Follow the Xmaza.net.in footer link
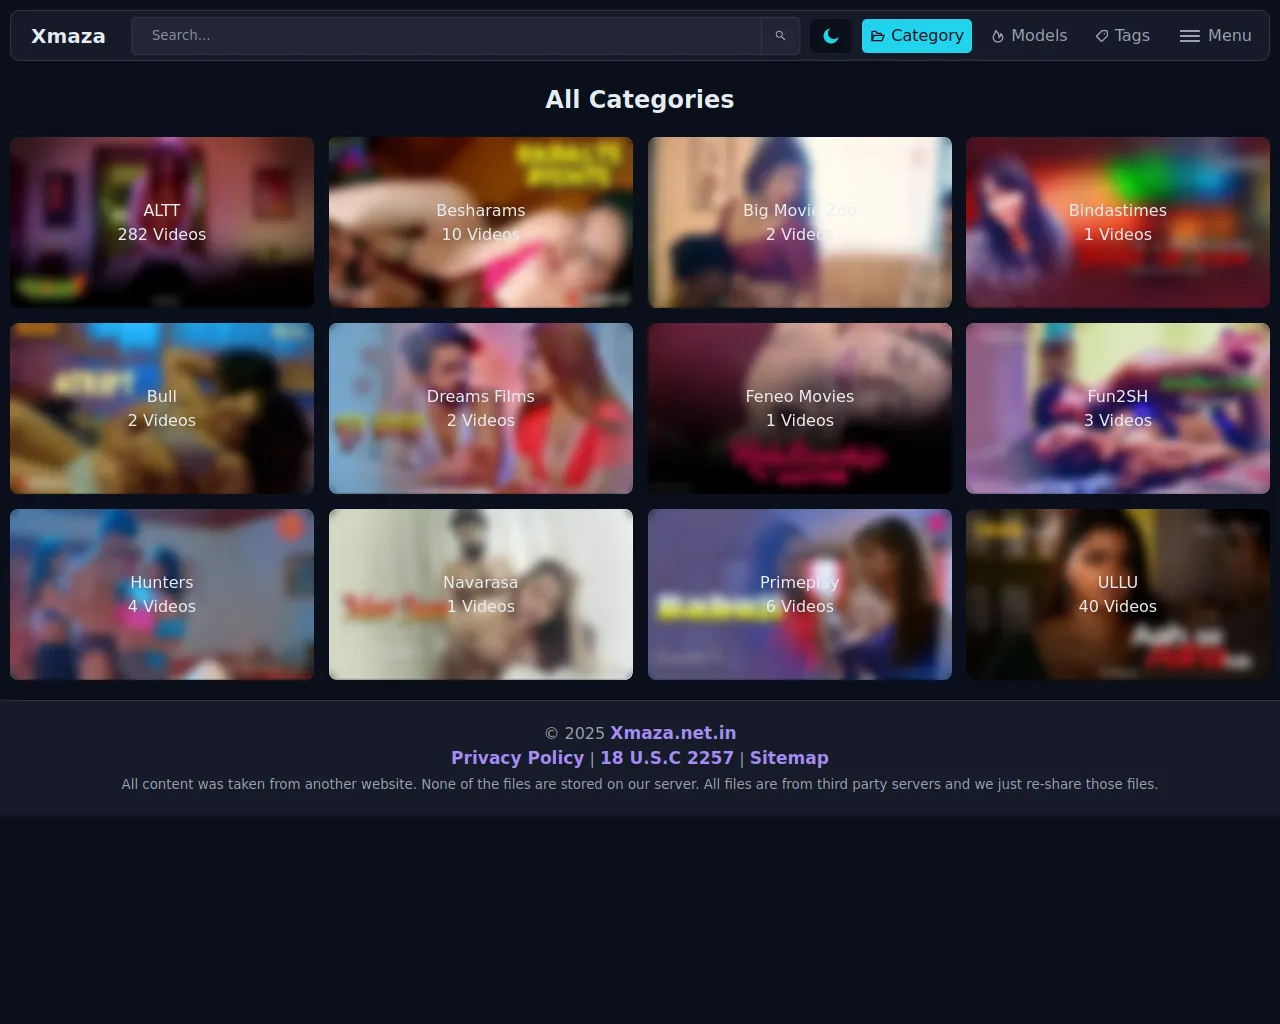Image resolution: width=1280 pixels, height=1024 pixels. (x=673, y=733)
